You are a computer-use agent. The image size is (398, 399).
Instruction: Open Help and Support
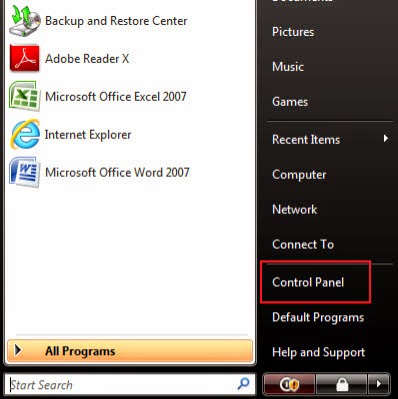coord(318,352)
